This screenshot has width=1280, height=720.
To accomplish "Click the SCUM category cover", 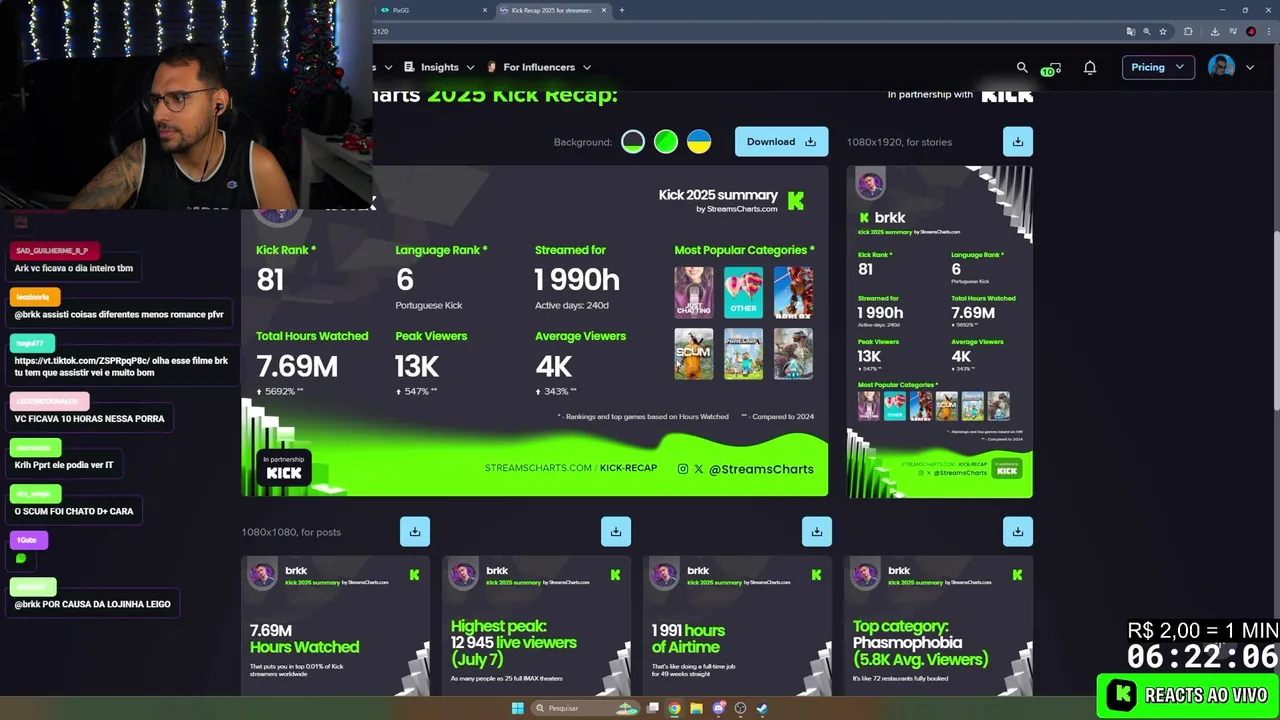I will pos(693,354).
